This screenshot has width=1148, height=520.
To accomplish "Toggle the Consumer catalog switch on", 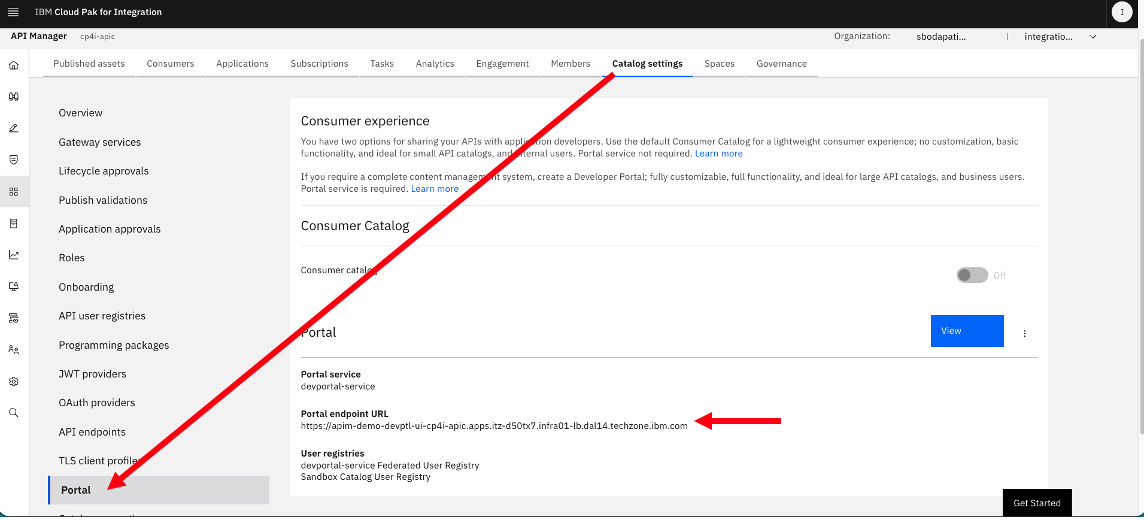I will (x=972, y=275).
